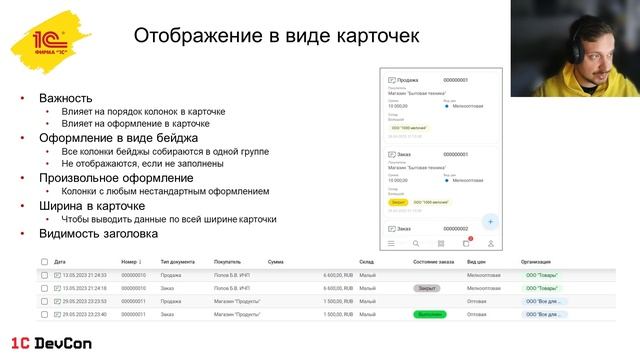
Task: Sort by the Покупатель column header
Action: pos(227,262)
